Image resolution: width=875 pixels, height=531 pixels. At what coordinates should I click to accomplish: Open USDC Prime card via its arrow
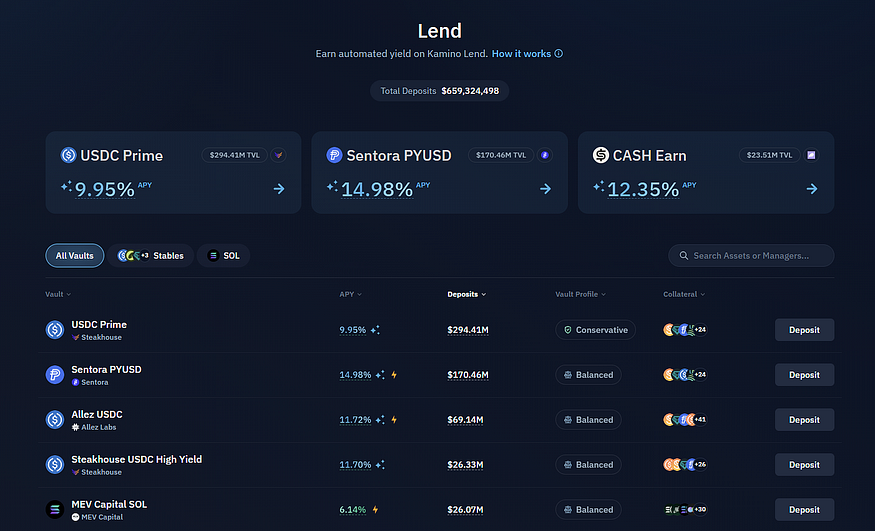279,189
